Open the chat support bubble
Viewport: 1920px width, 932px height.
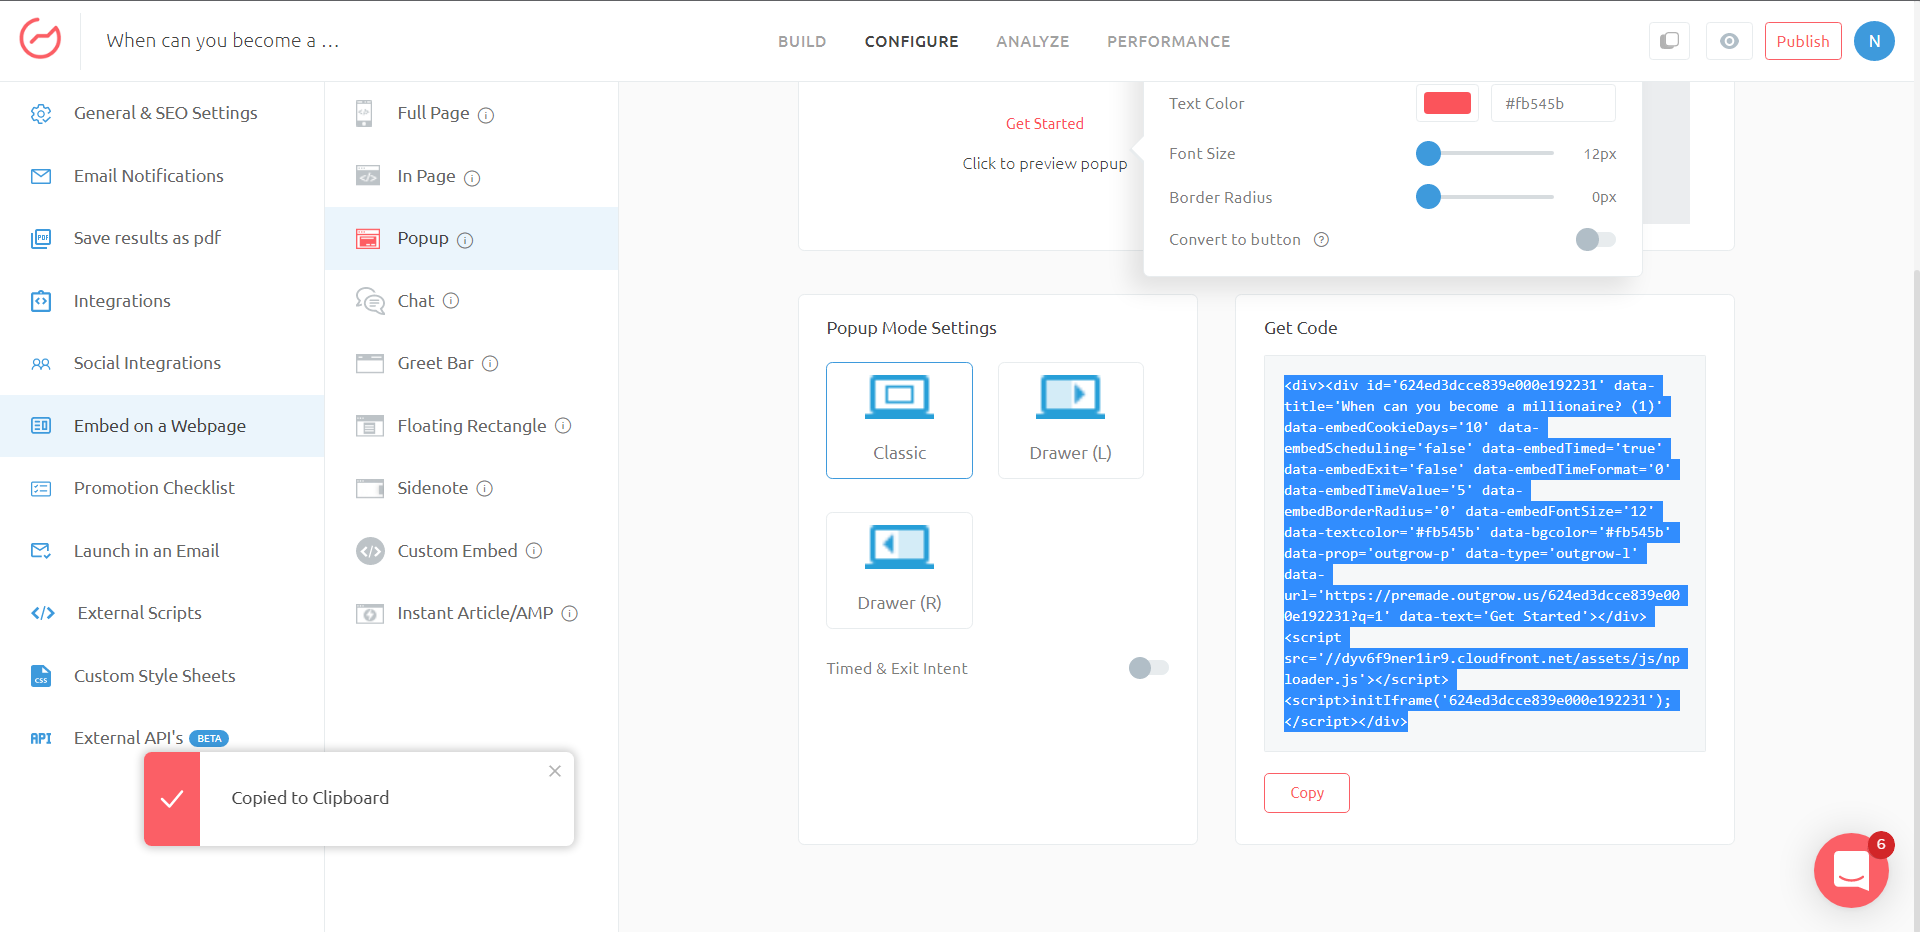click(1851, 870)
